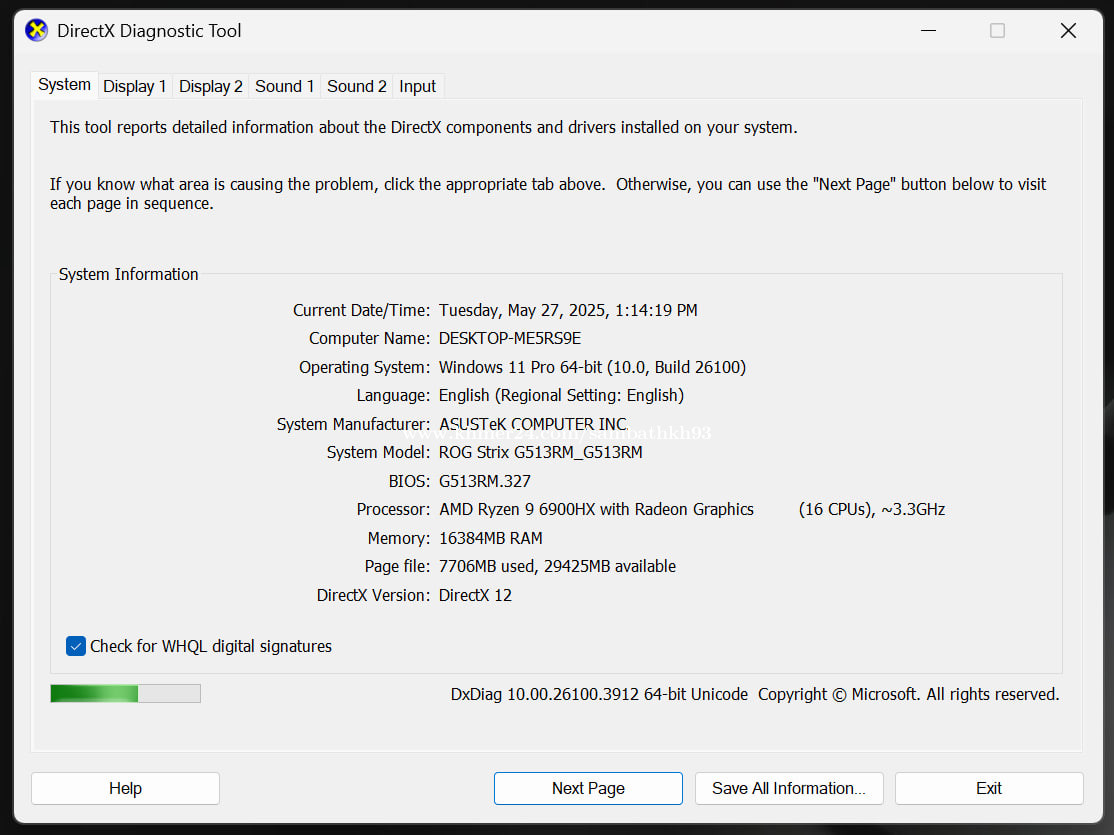Click memory value 16384MB RAM

click(490, 538)
